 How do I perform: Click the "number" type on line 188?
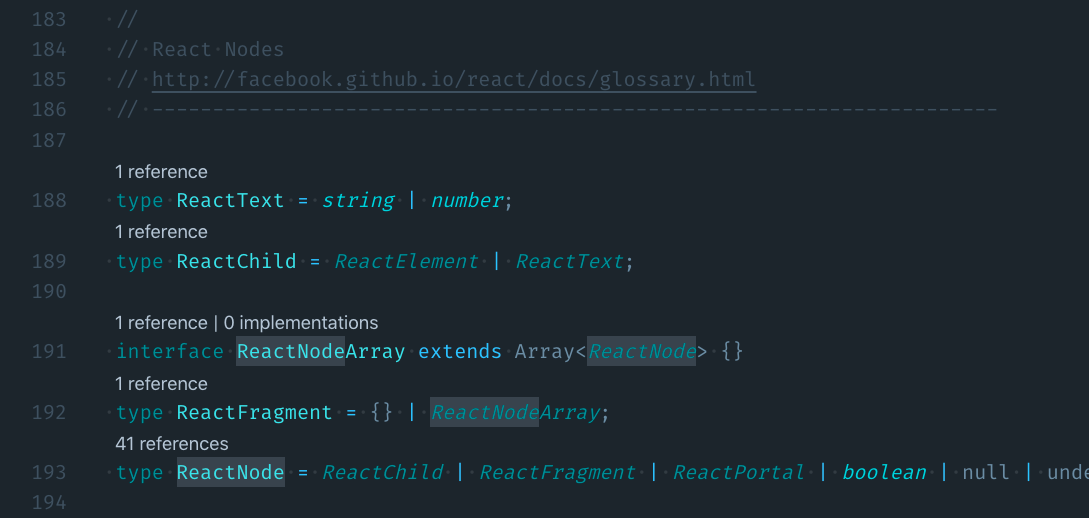(467, 201)
